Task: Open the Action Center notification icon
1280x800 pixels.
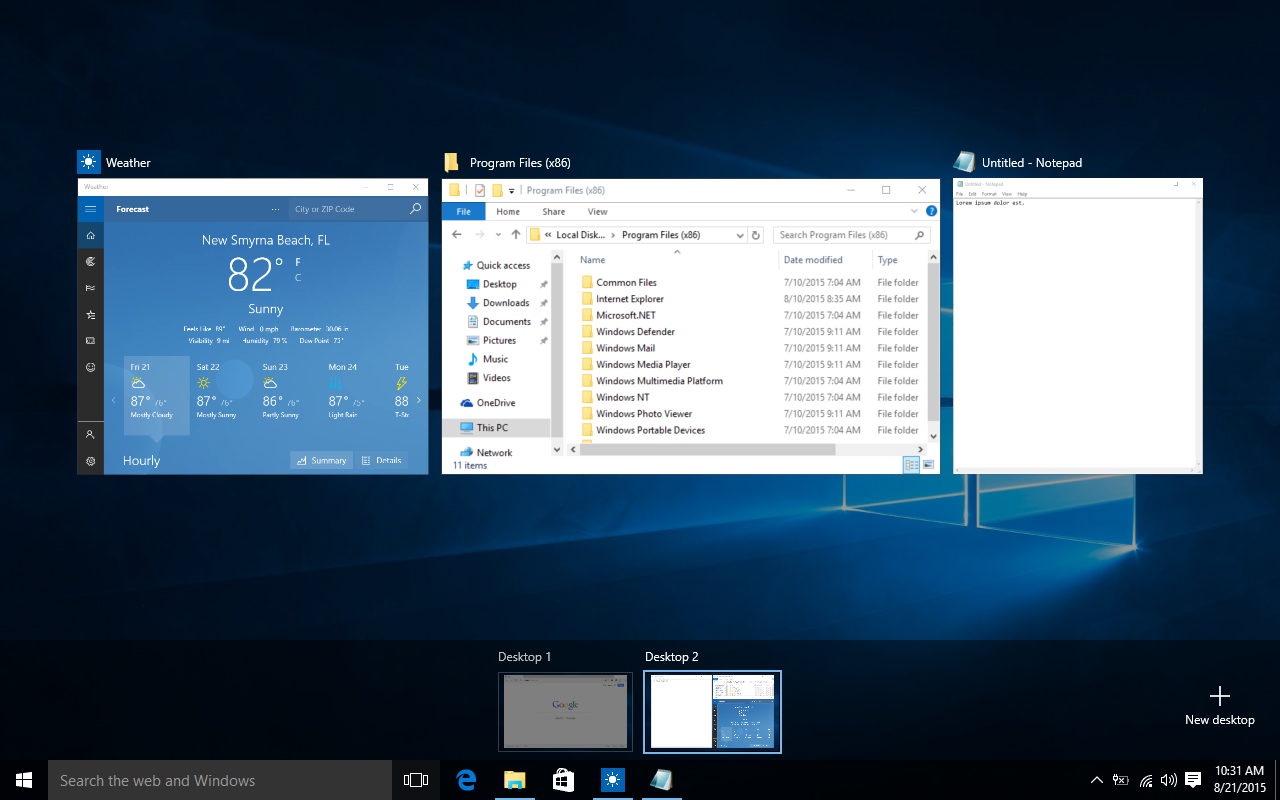Action: (x=1193, y=780)
